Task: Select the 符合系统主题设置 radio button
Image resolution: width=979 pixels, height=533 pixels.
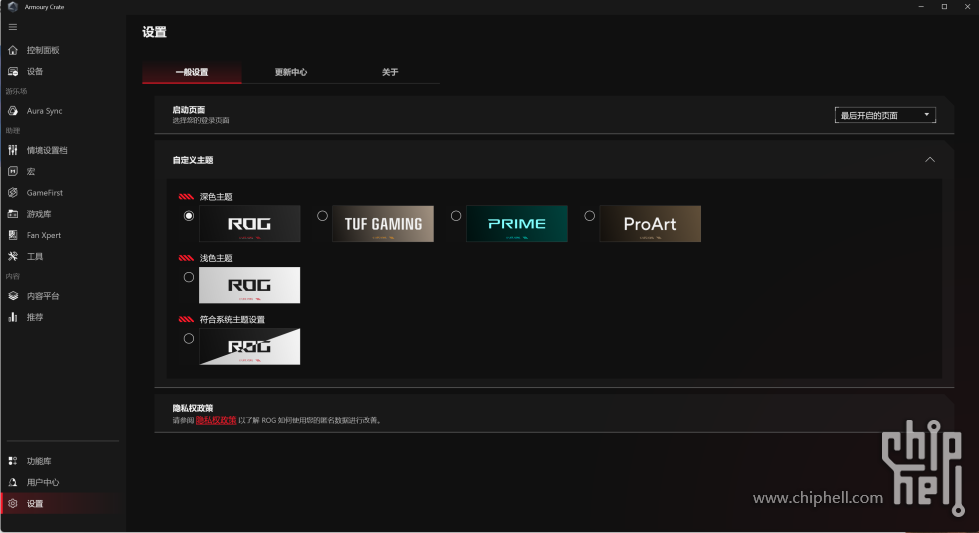Action: [189, 338]
